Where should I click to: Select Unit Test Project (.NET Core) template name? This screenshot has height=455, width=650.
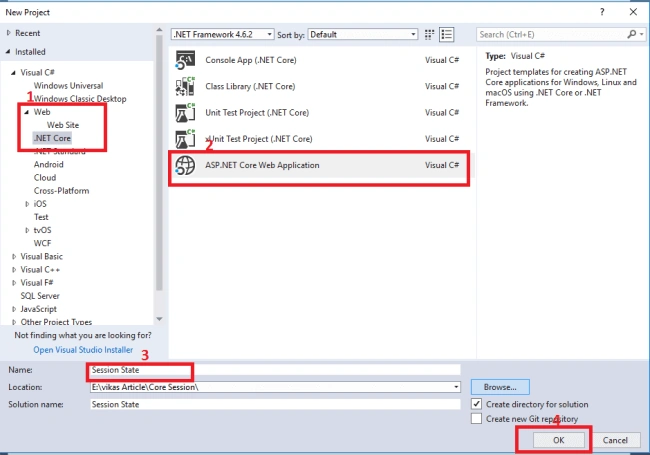point(257,113)
